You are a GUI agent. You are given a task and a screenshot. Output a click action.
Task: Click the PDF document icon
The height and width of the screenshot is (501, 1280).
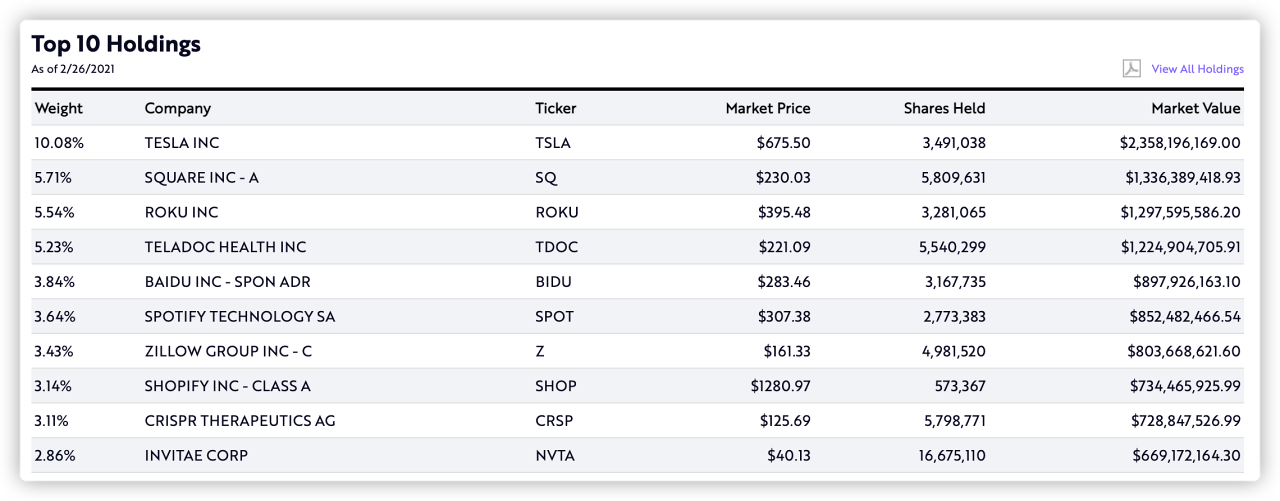pyautogui.click(x=1131, y=69)
